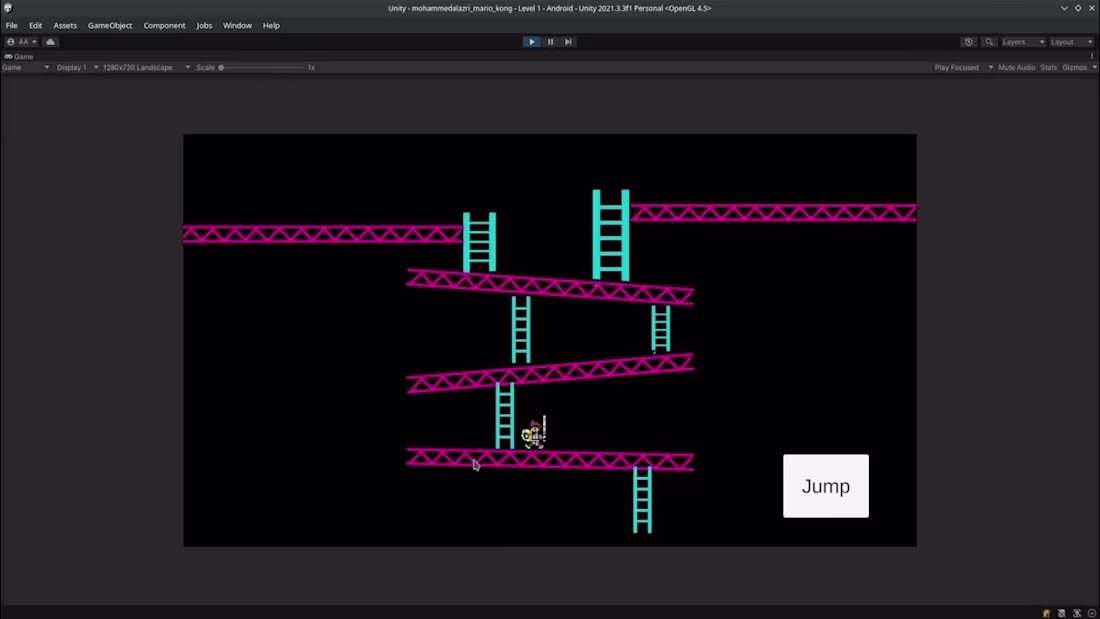Click the Search icon in toolbar

989,41
